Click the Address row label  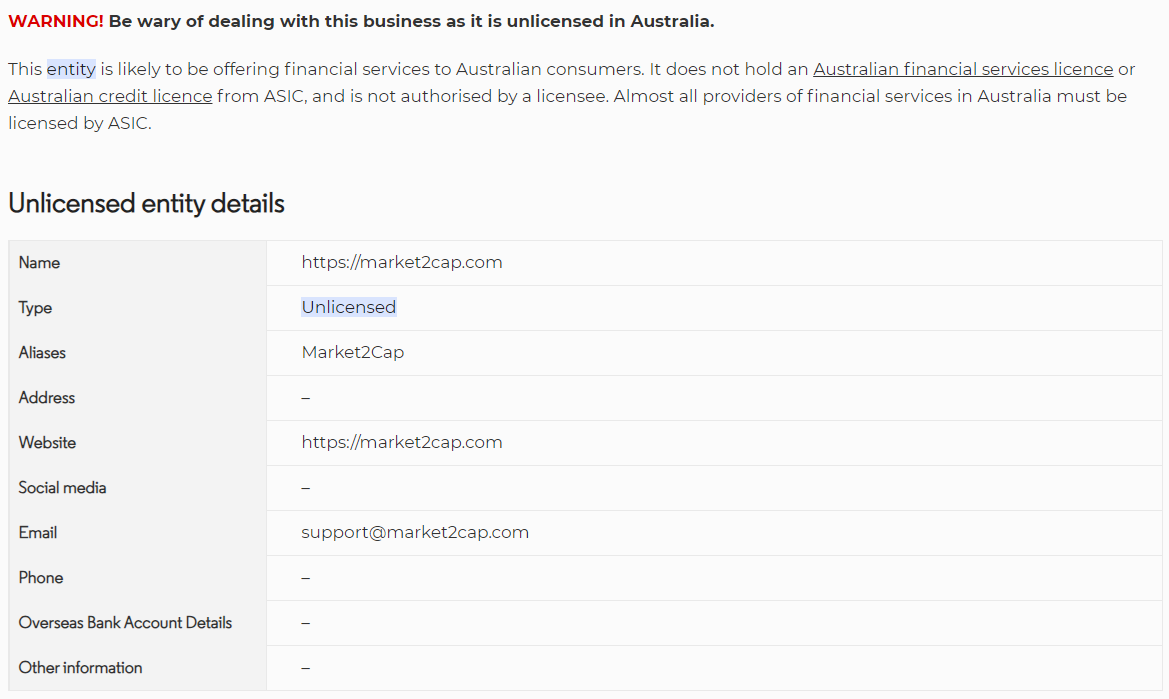point(47,398)
